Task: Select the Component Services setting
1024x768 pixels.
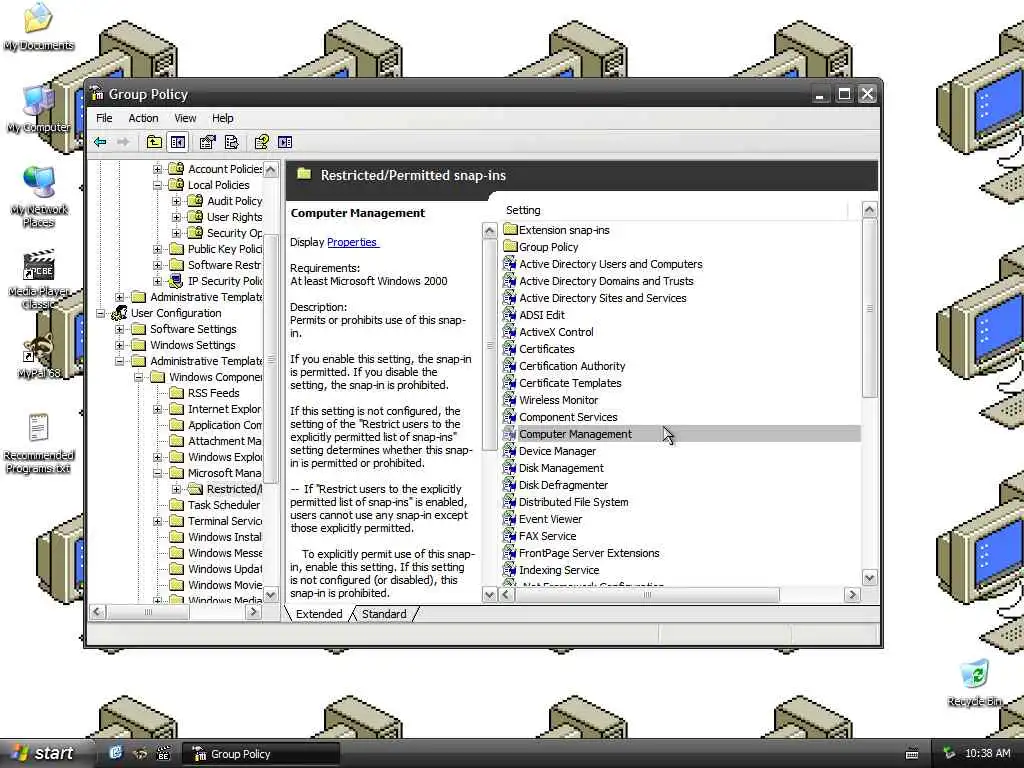Action: pyautogui.click(x=568, y=417)
